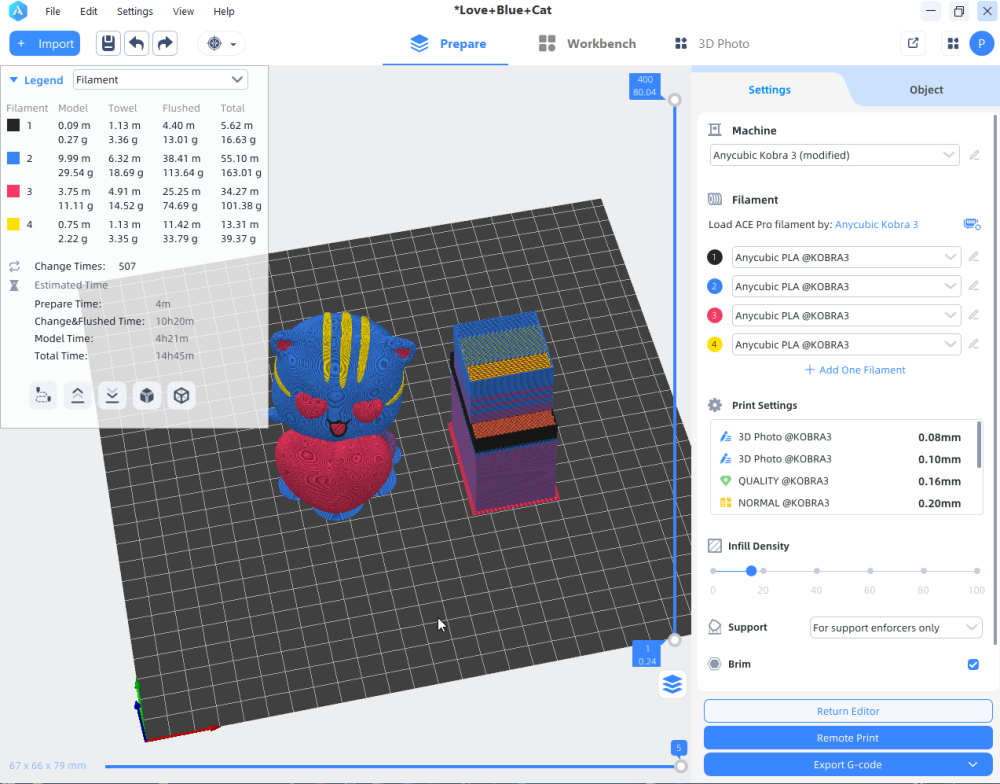Click the travel path view icon in legend
The image size is (1000, 784).
pyautogui.click(x=43, y=396)
